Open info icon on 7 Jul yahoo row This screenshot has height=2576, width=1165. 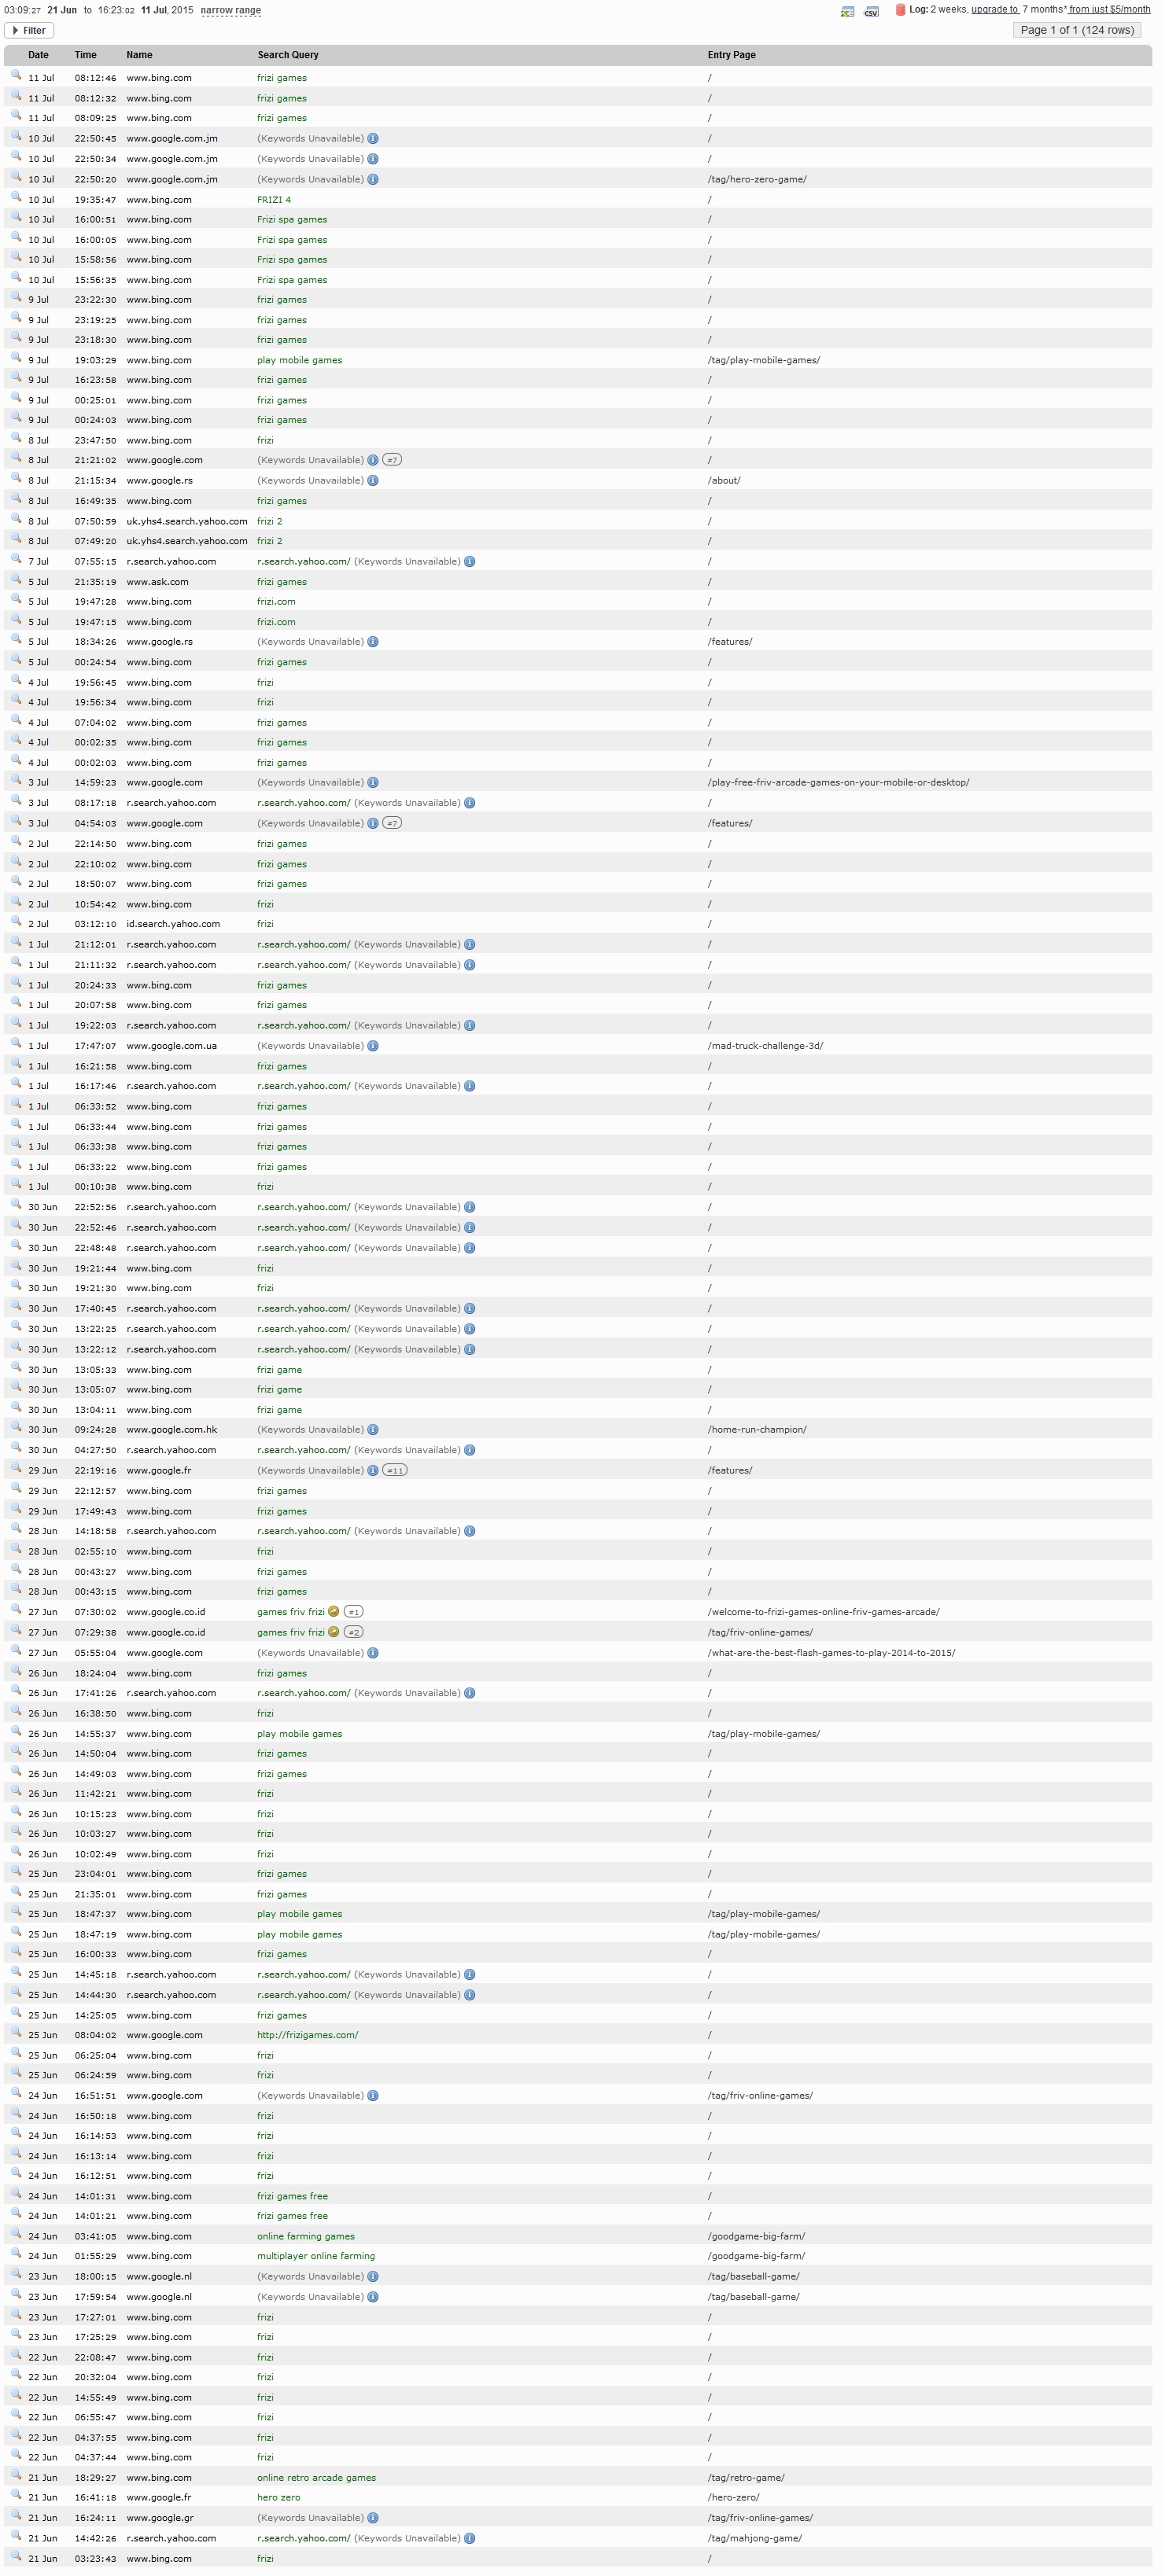point(470,562)
